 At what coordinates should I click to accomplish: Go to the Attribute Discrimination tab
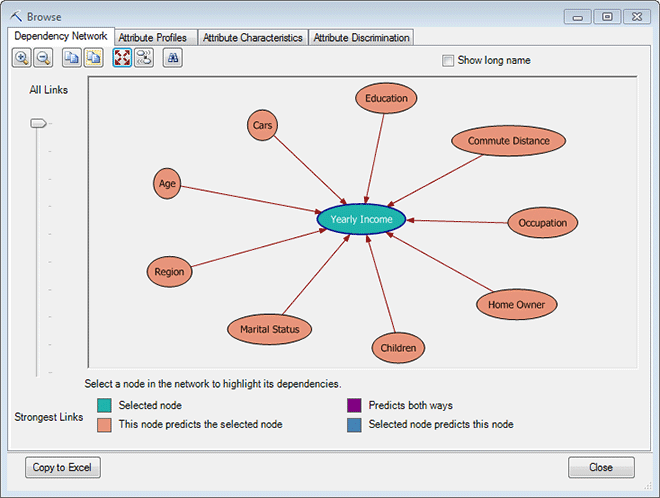tap(361, 38)
